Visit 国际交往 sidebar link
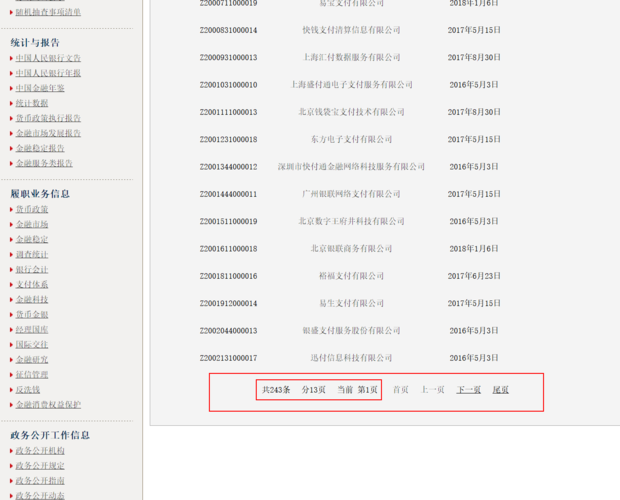The height and width of the screenshot is (500, 620). point(32,345)
